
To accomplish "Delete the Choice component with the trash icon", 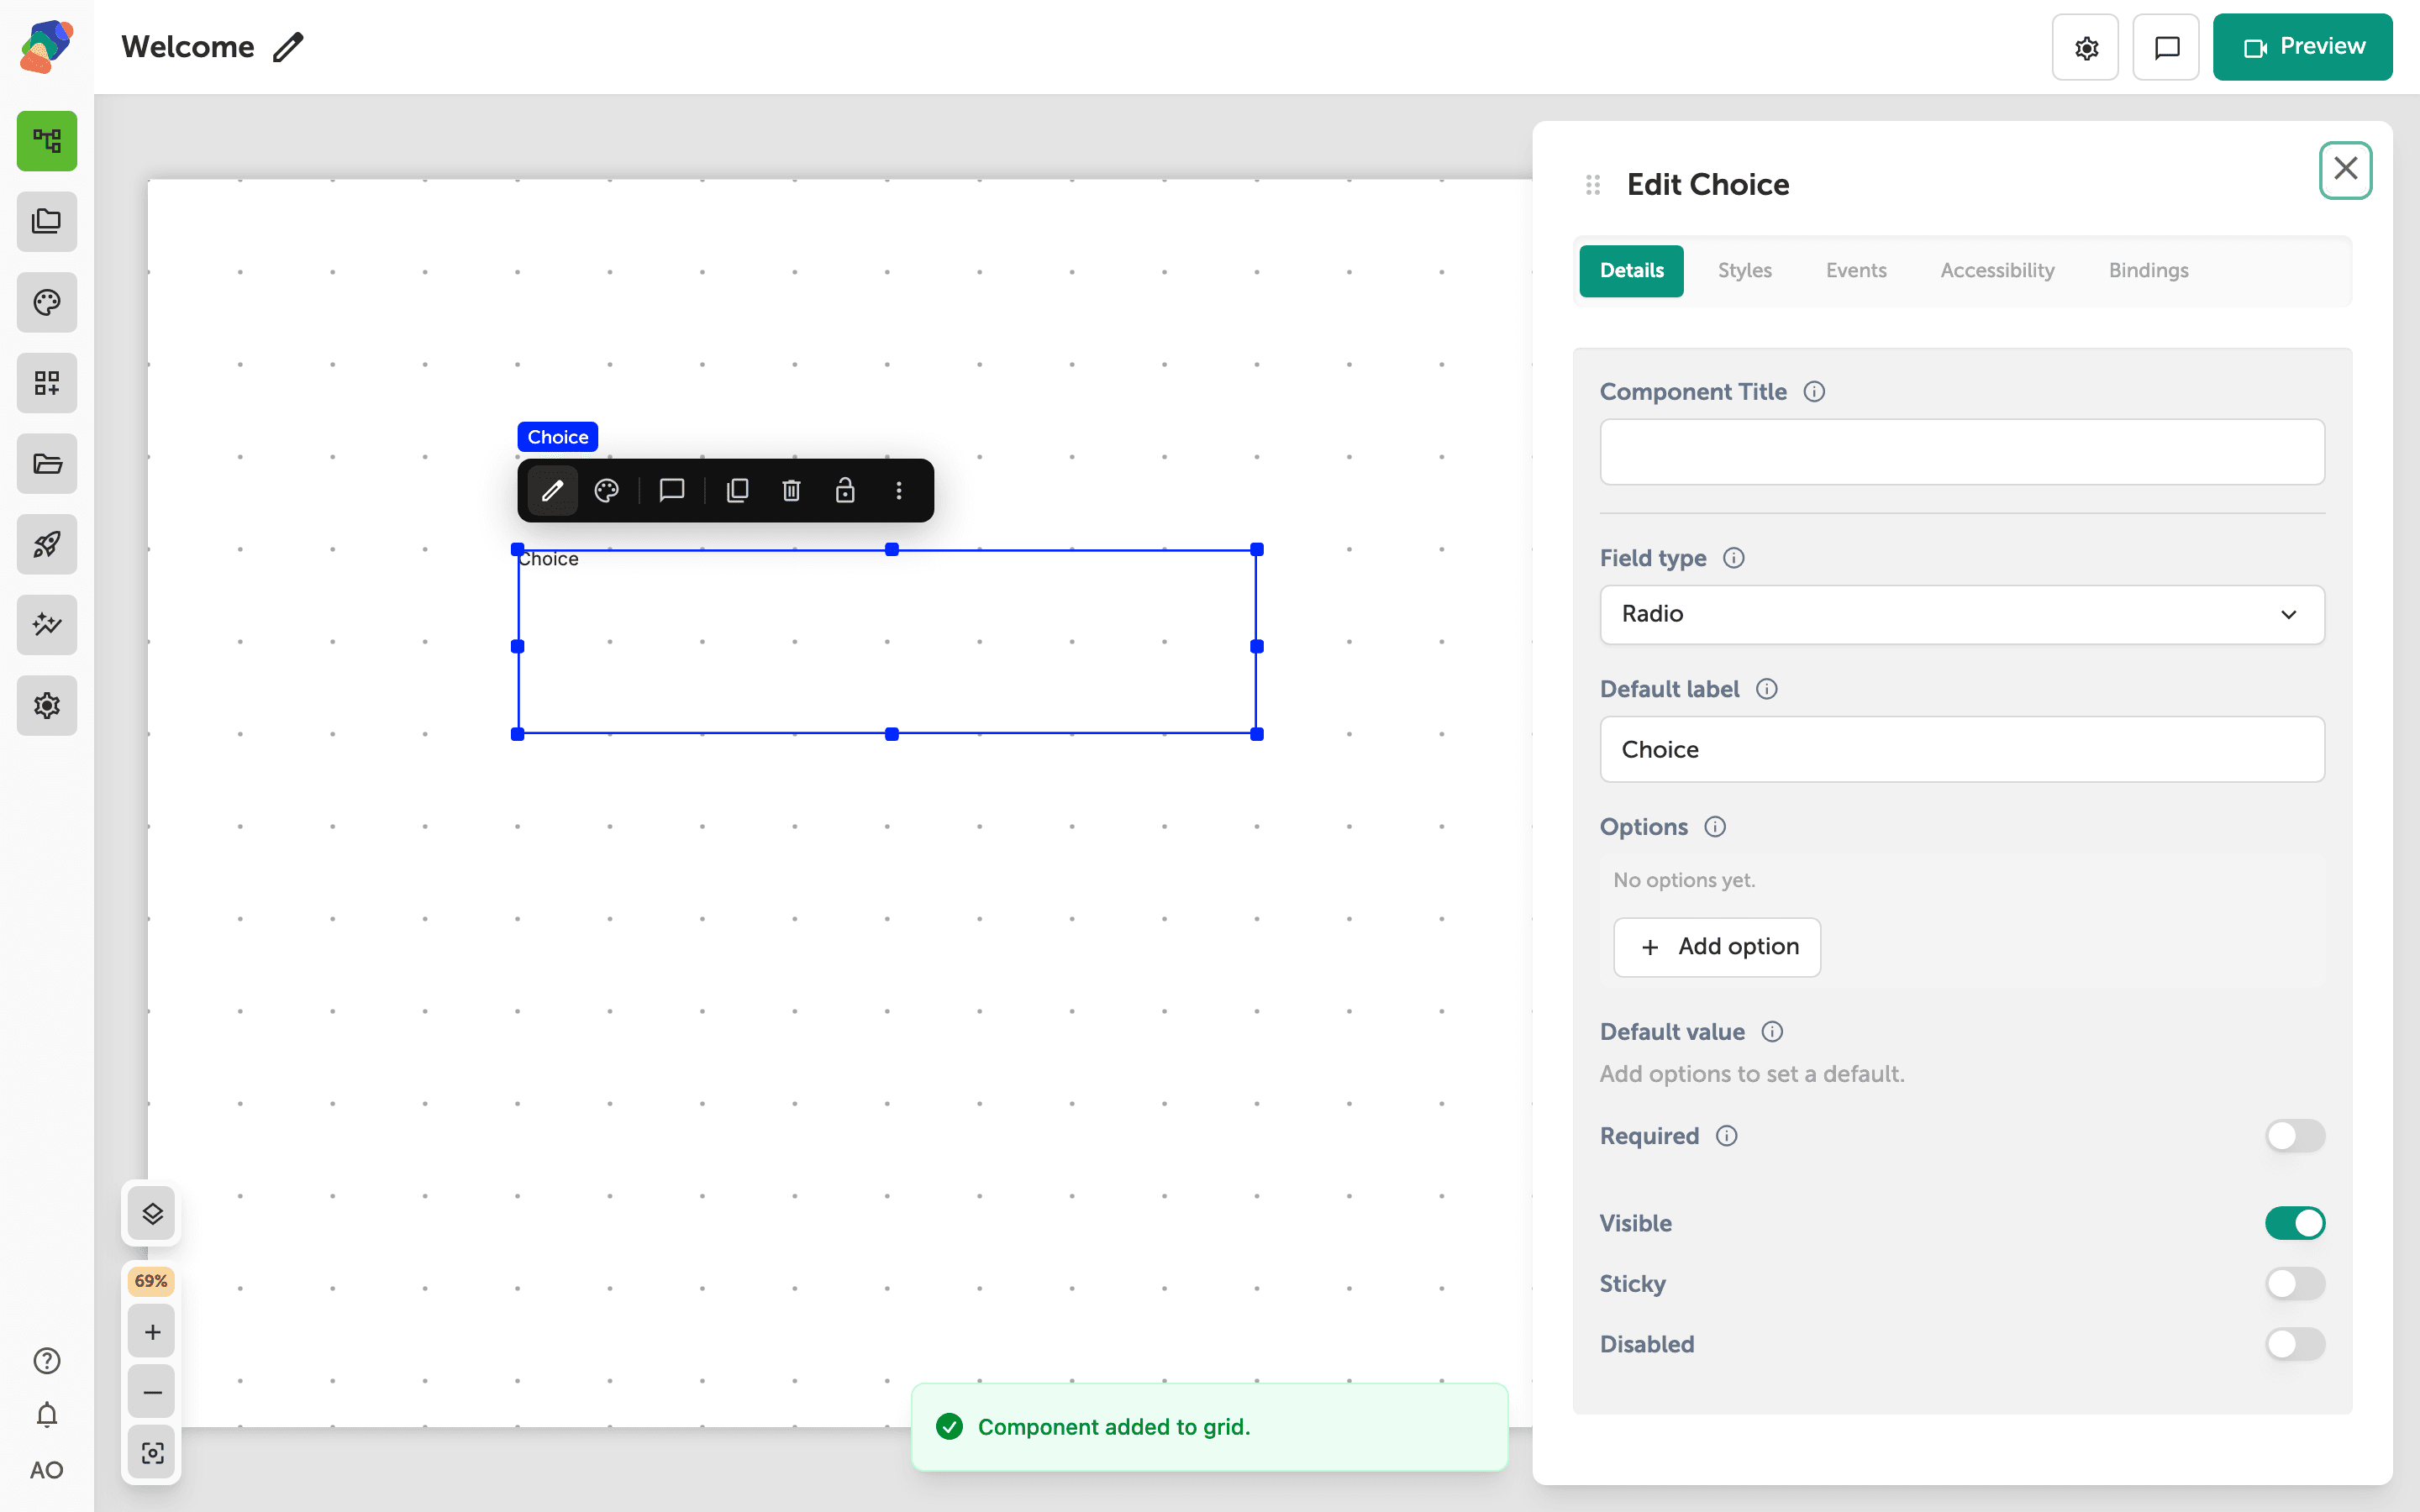I will (x=791, y=490).
